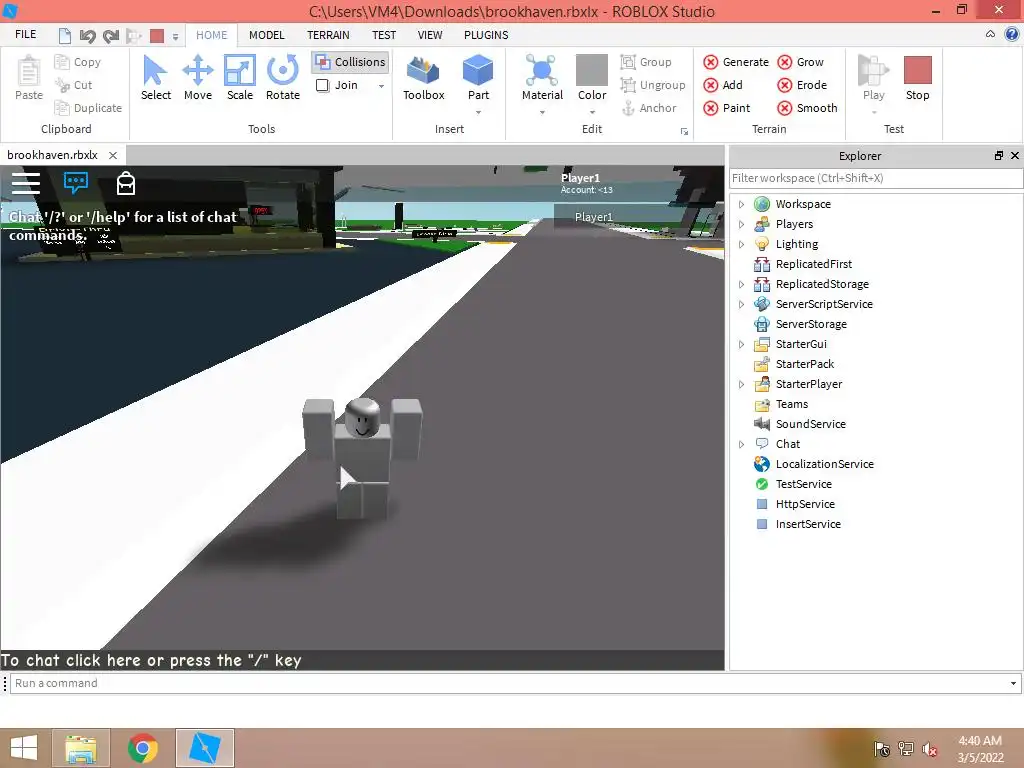Switch to the TERRAIN ribbon tab
This screenshot has height=768, width=1024.
pos(328,35)
